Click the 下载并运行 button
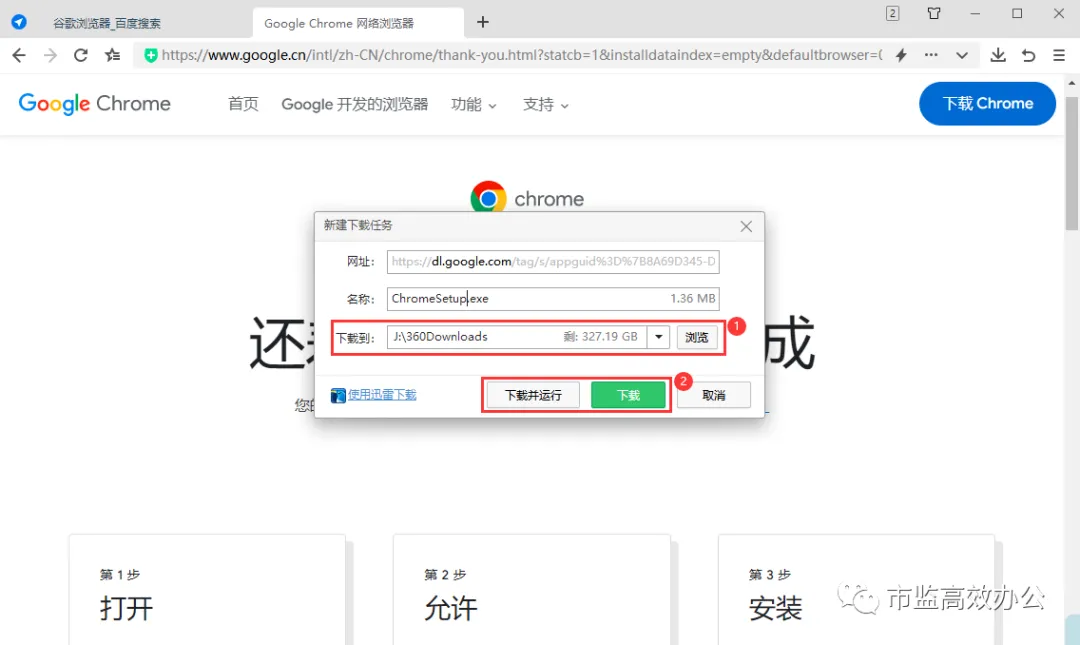 point(533,395)
